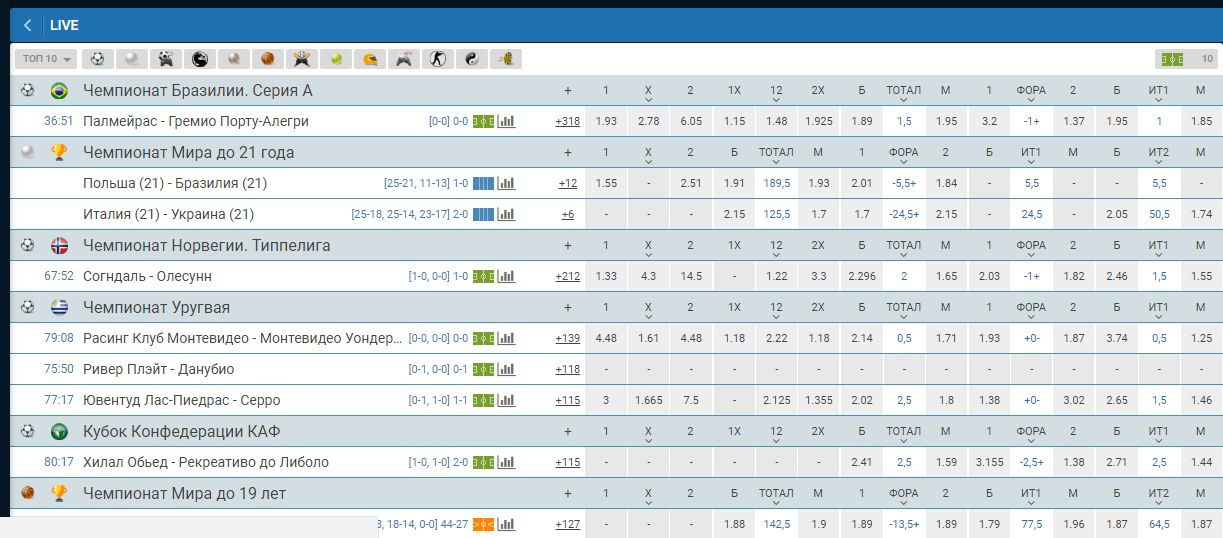Open +139 markets for Расинг Клуб Монтевидео
The image size is (1223, 538).
568,338
